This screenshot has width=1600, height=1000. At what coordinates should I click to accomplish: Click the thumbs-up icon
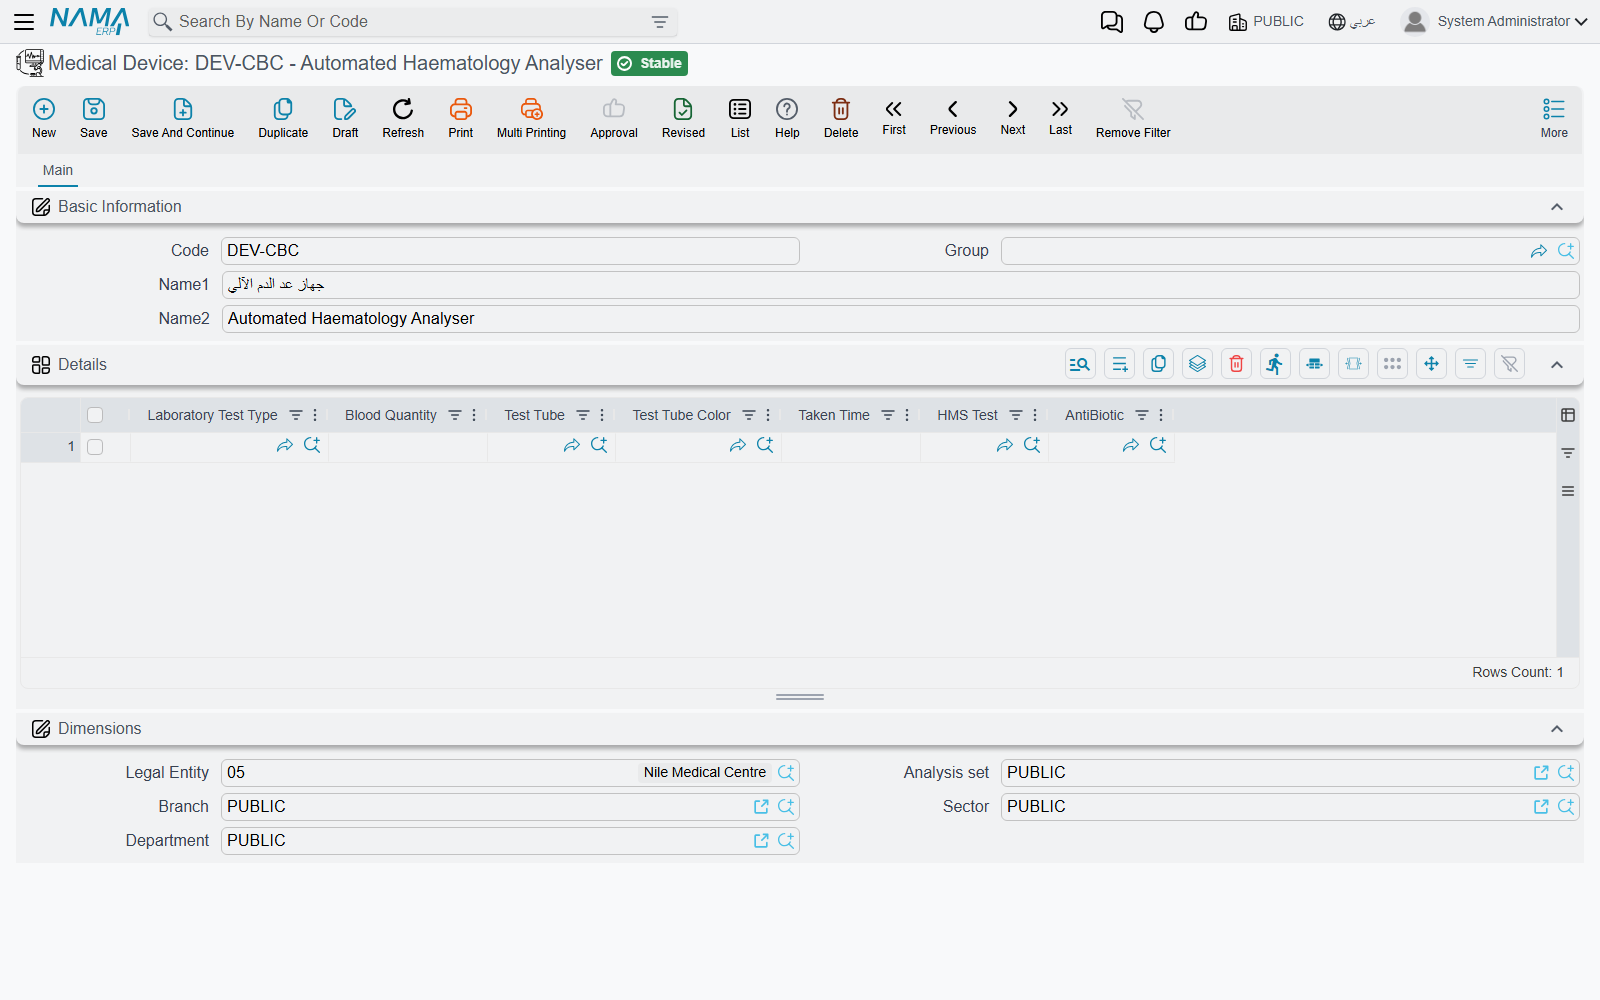tap(1196, 21)
